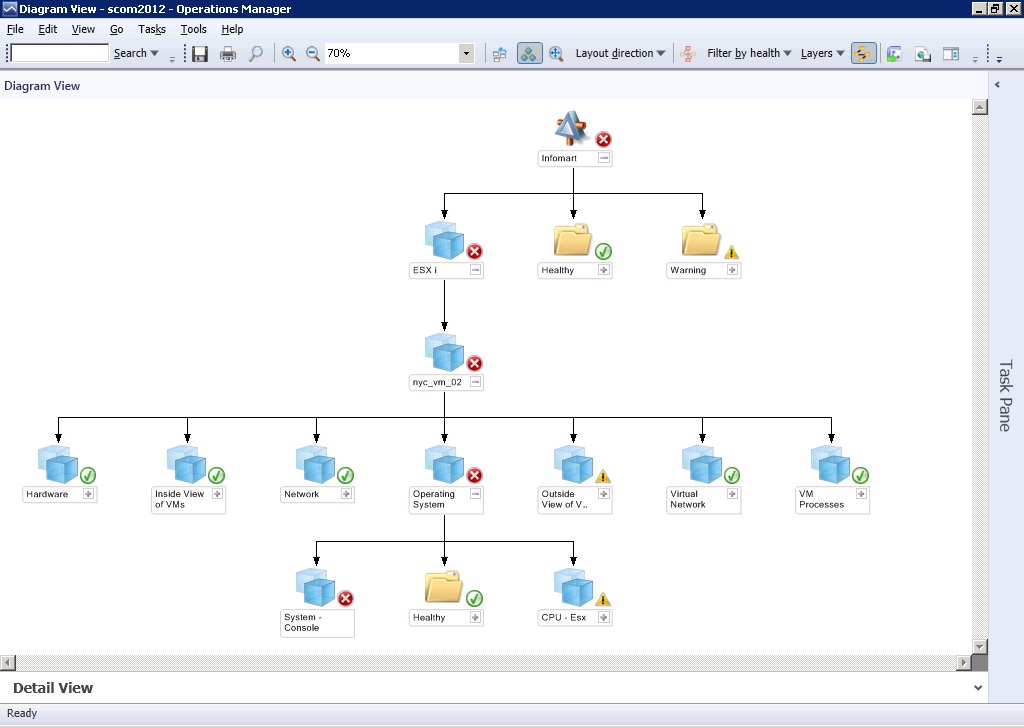
Task: Open the Go menu
Action: pyautogui.click(x=116, y=29)
